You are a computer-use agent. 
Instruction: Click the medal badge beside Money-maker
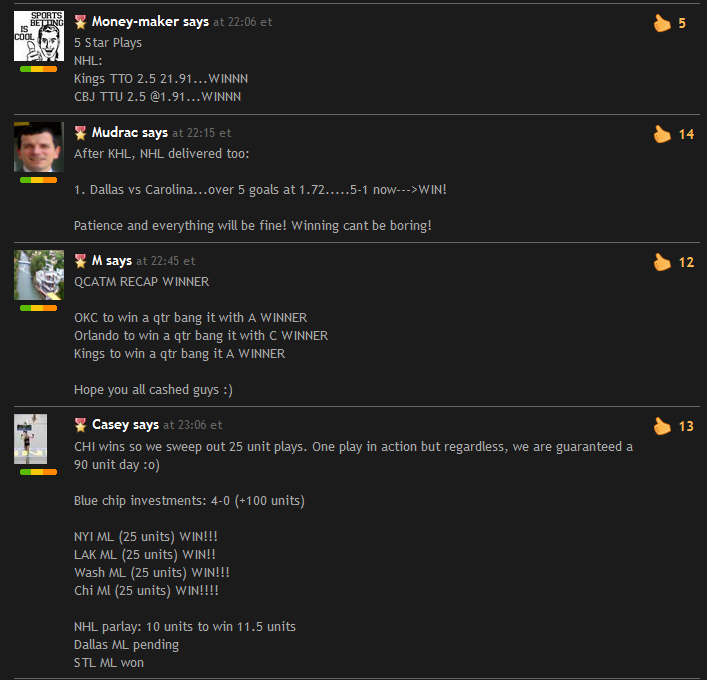coord(81,22)
